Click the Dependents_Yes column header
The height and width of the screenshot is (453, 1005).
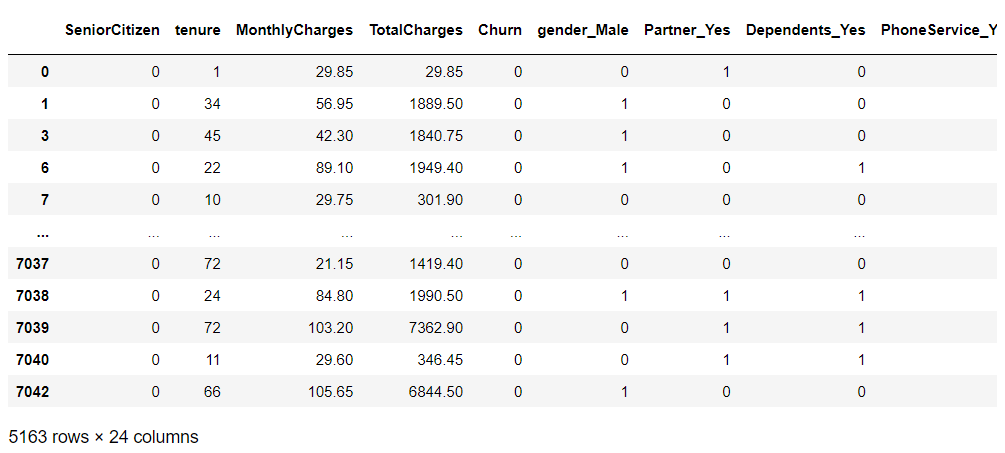(806, 30)
